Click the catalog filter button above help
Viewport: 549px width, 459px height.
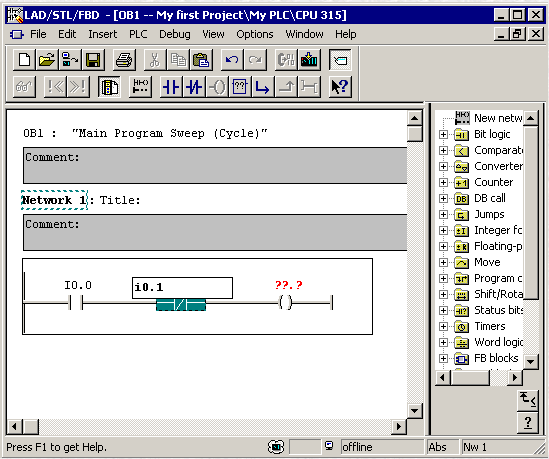tap(528, 400)
